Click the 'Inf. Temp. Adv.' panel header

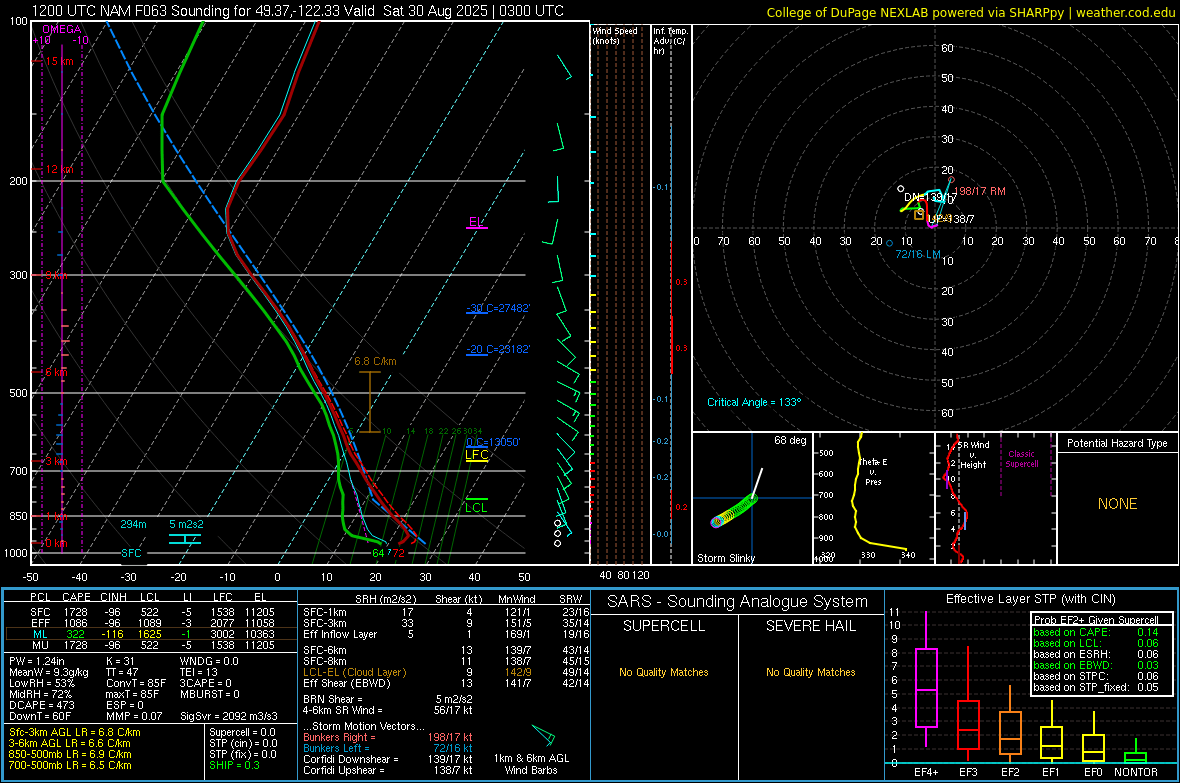pos(670,41)
